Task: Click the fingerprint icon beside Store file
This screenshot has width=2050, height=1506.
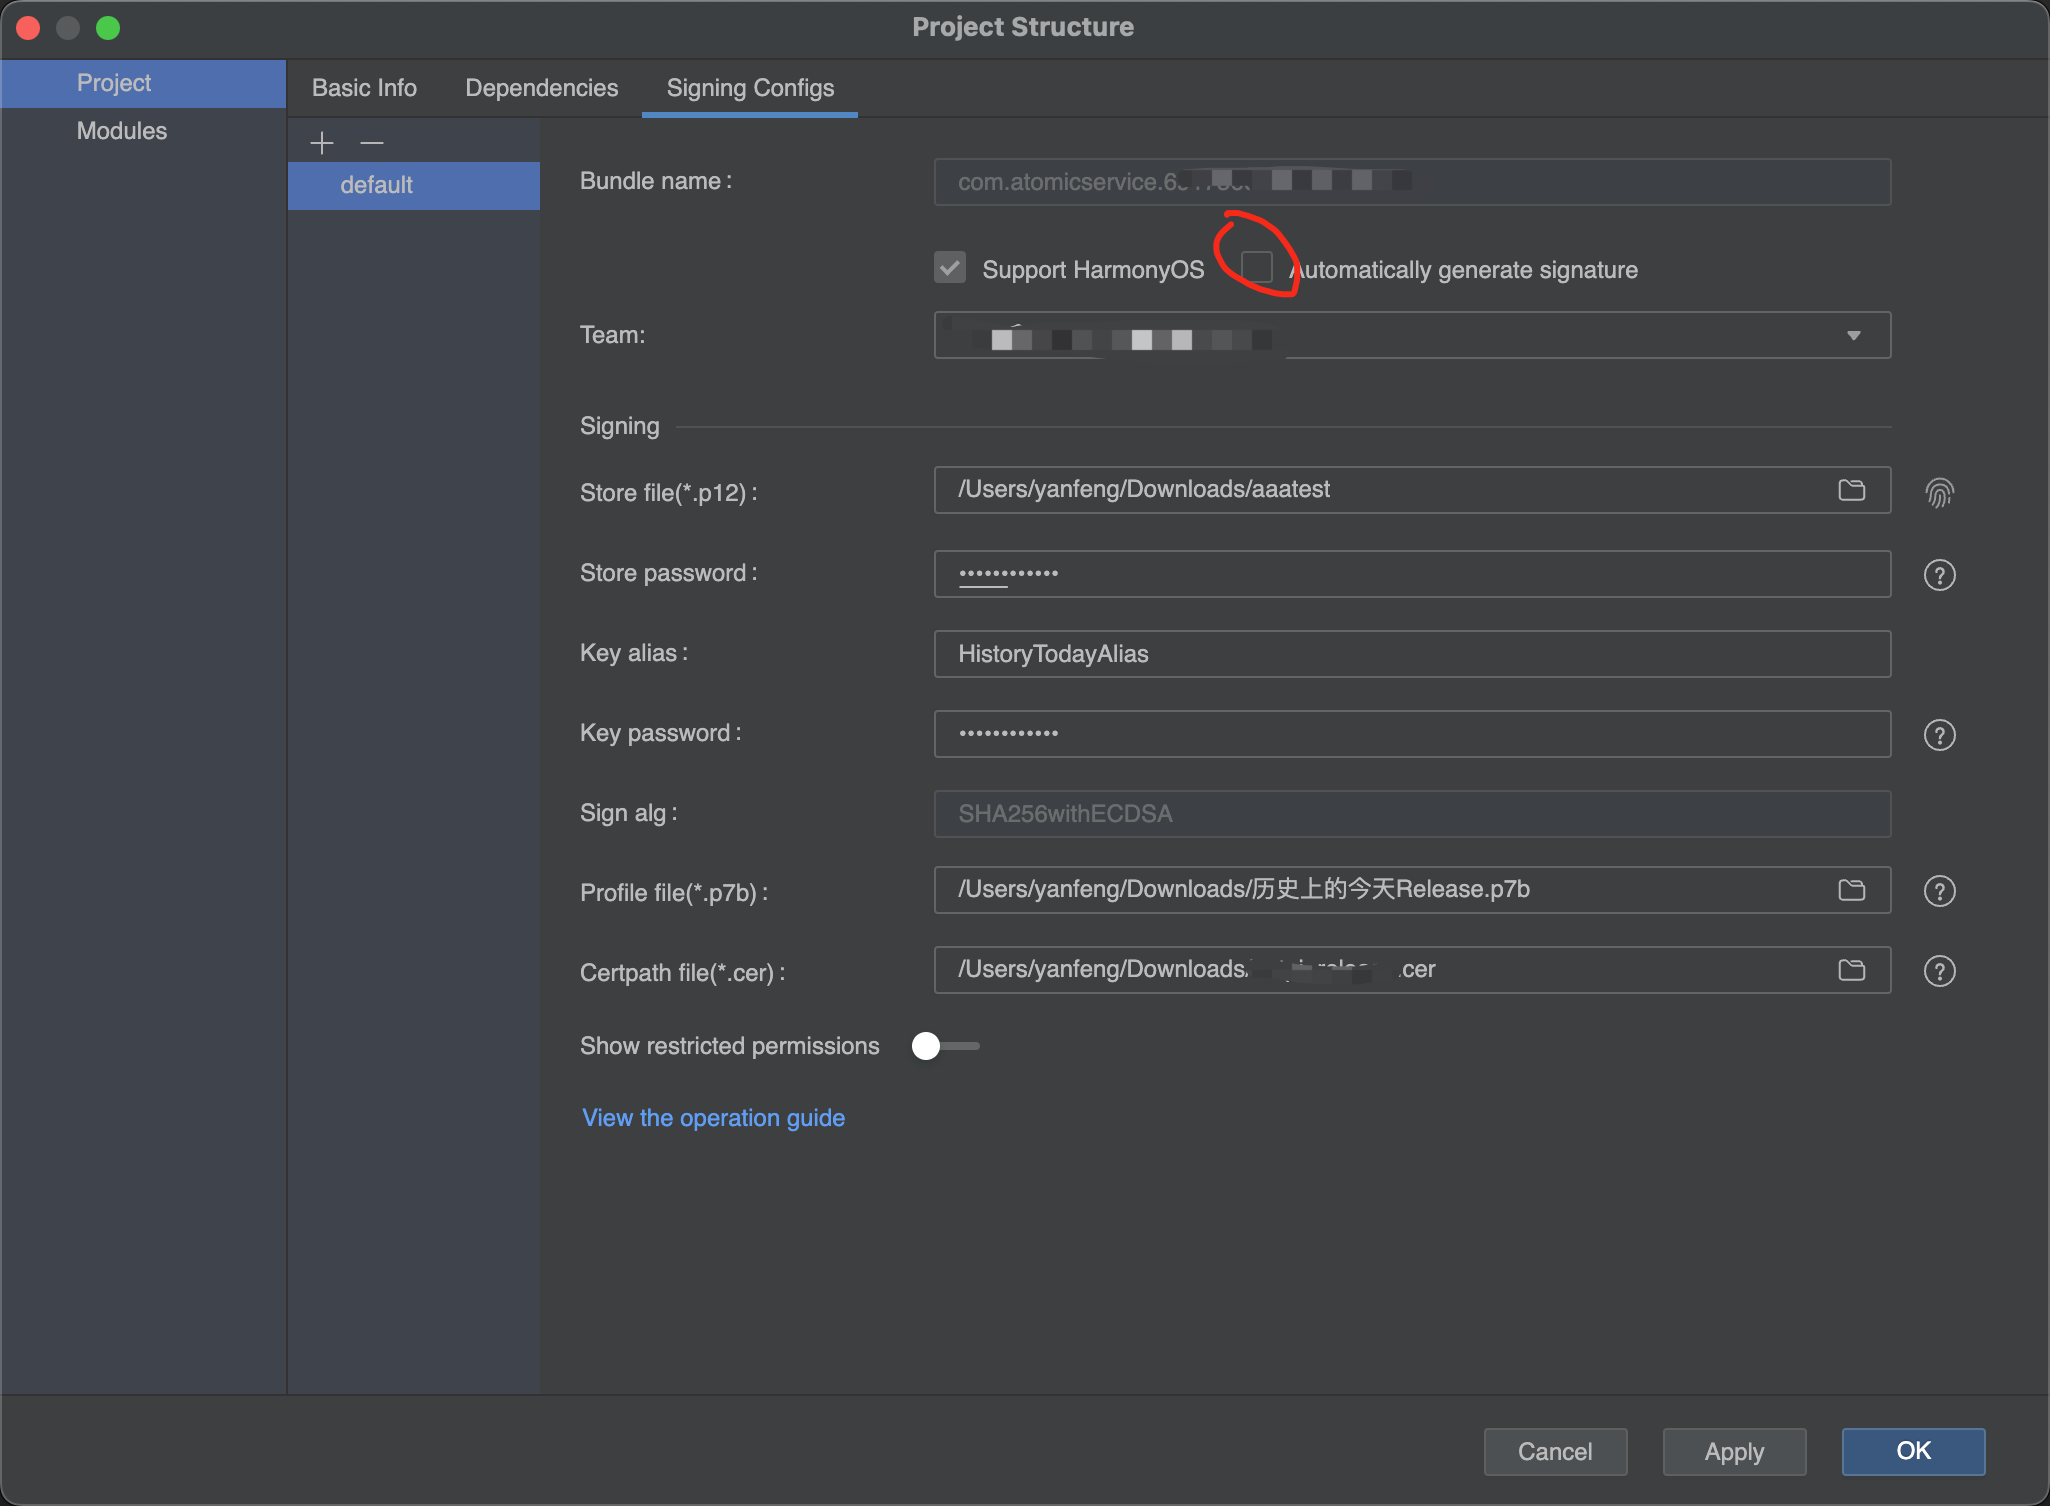Action: click(1939, 492)
